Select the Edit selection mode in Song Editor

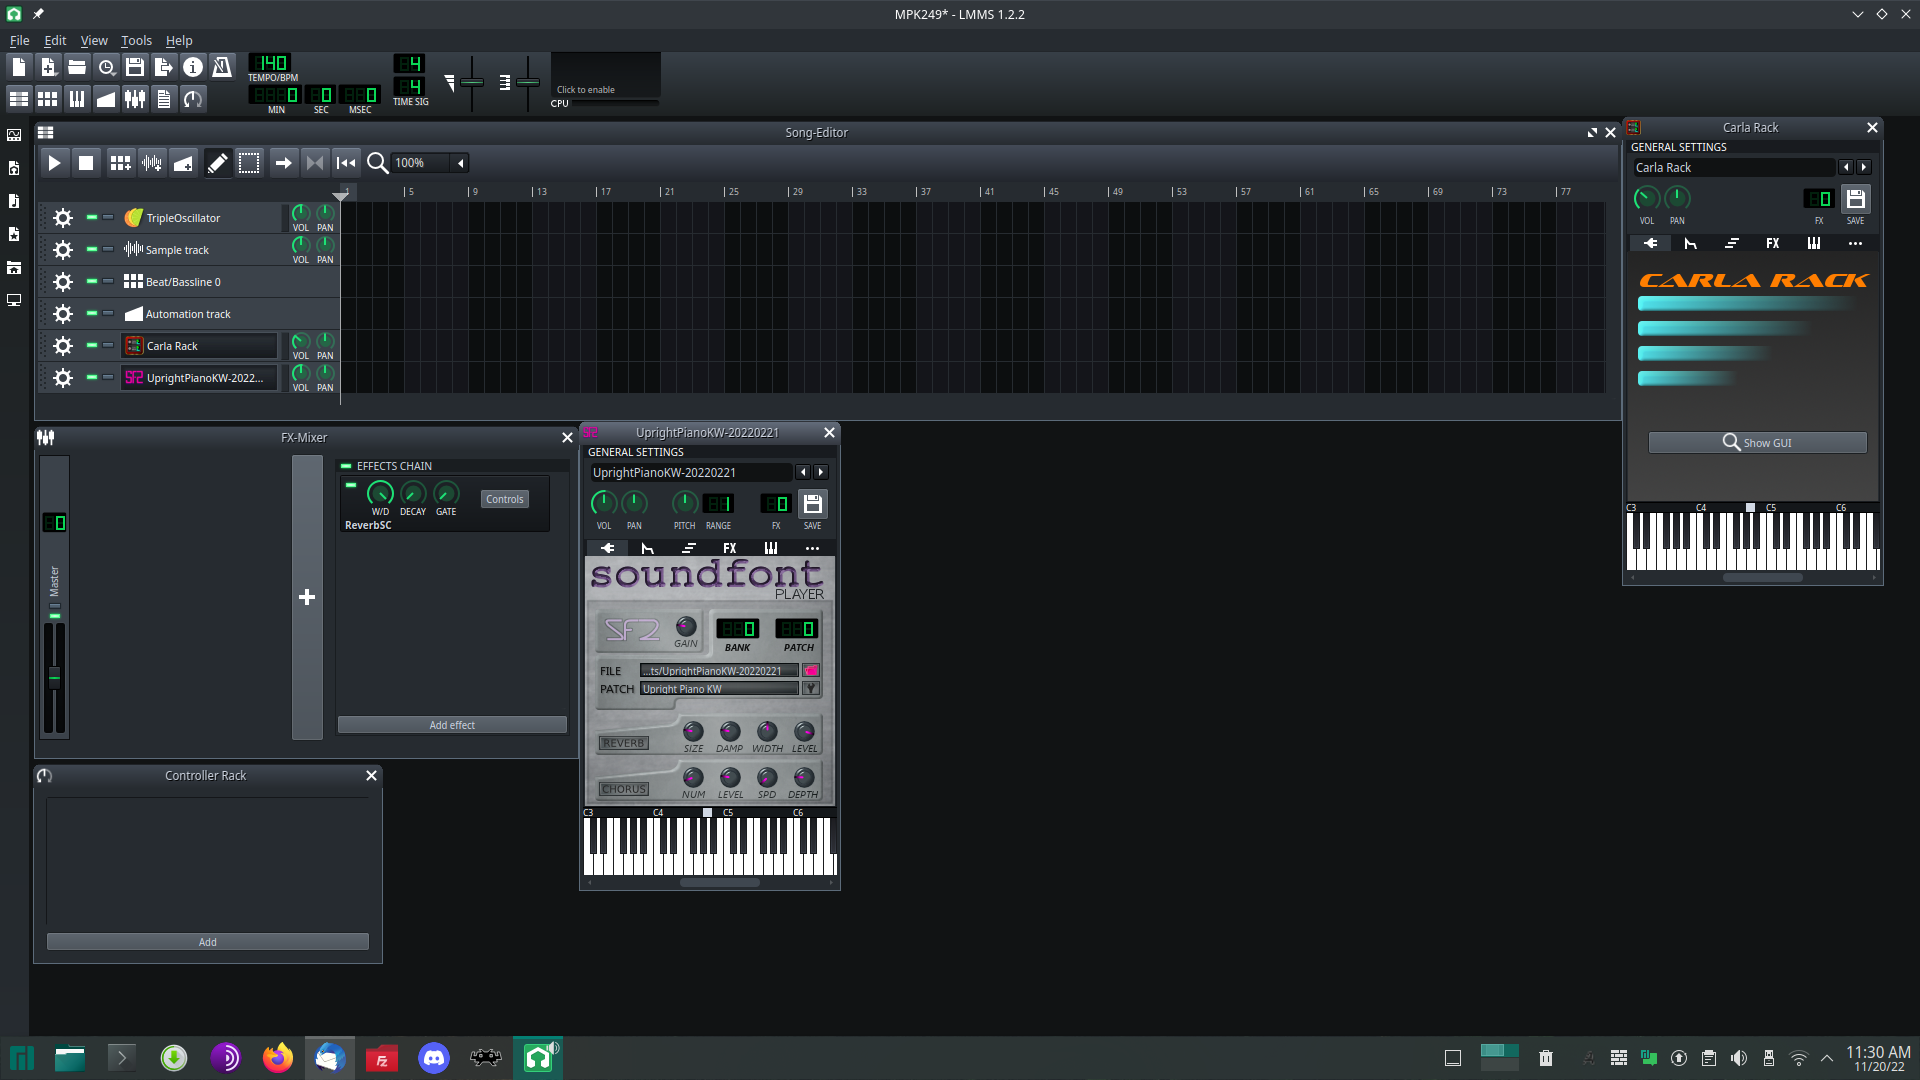[250, 162]
